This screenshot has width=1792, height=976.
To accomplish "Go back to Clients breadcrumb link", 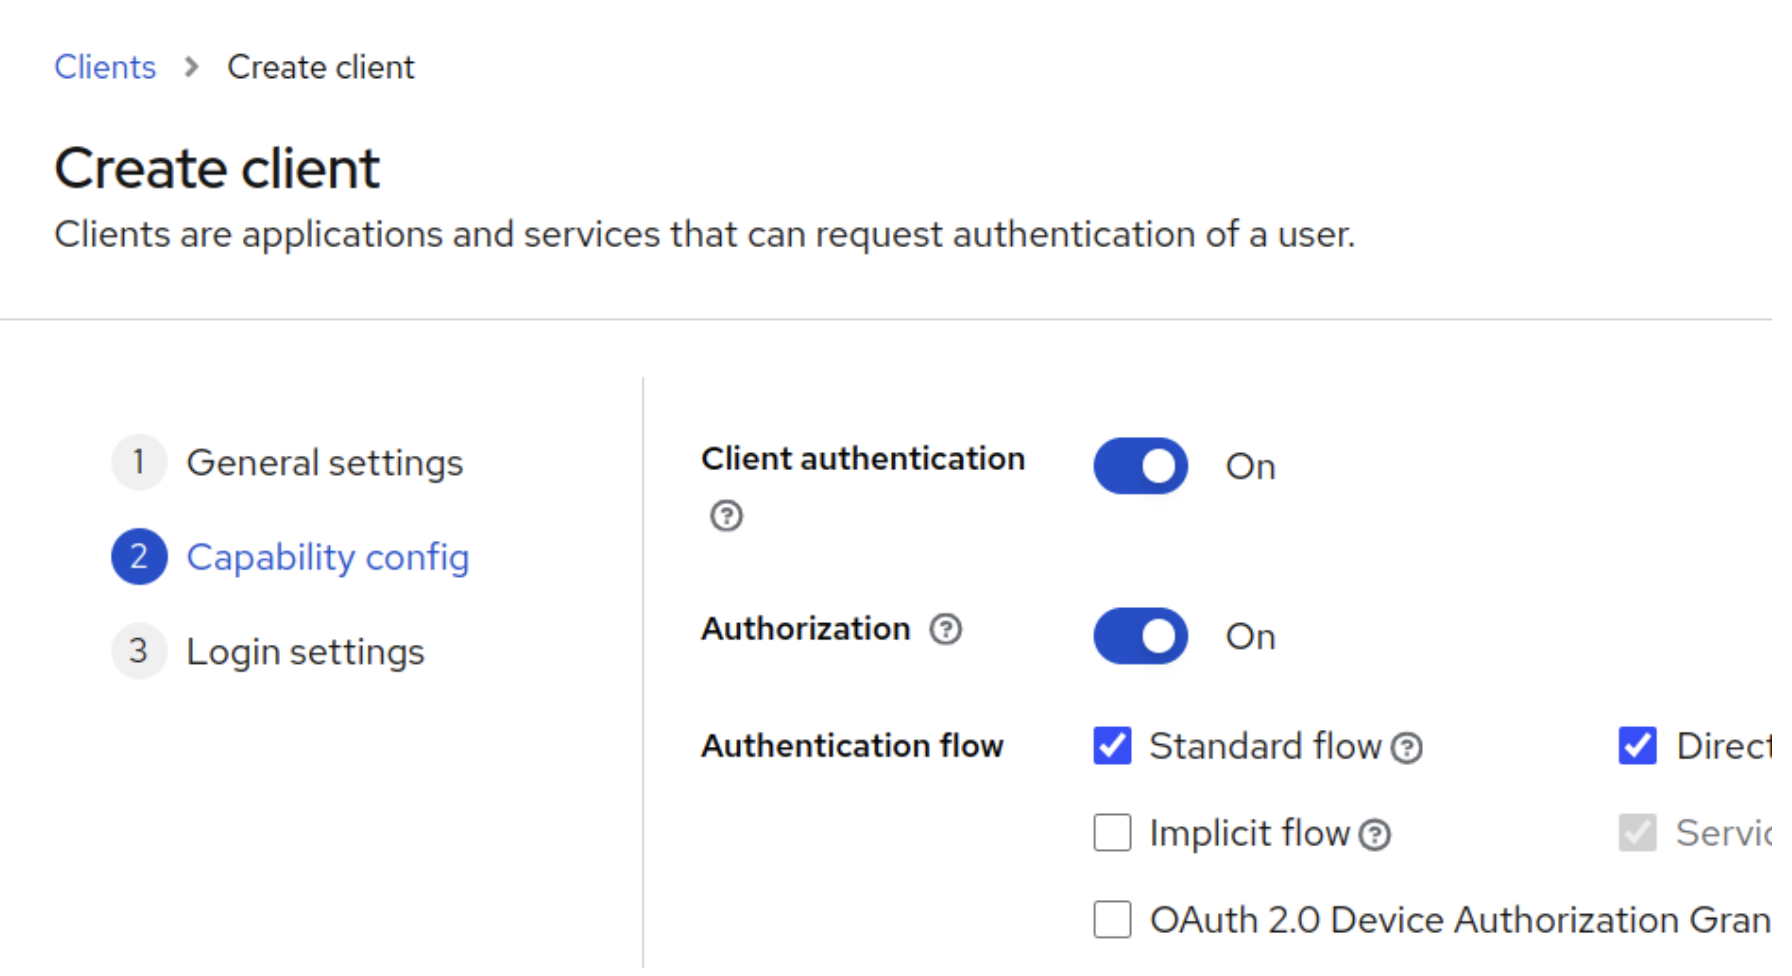I will click(x=105, y=67).
